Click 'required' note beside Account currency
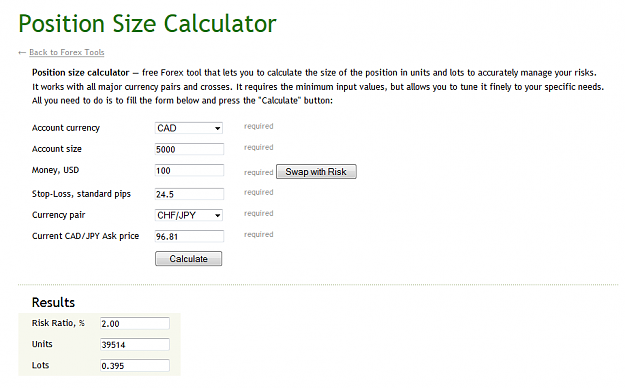625x388 pixels. coord(259,126)
